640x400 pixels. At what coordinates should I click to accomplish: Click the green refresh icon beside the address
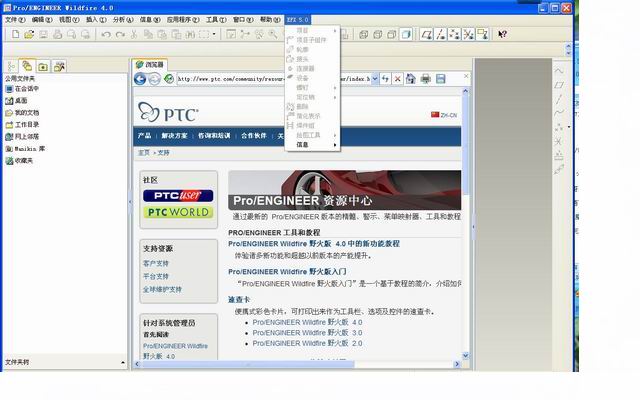click(169, 78)
